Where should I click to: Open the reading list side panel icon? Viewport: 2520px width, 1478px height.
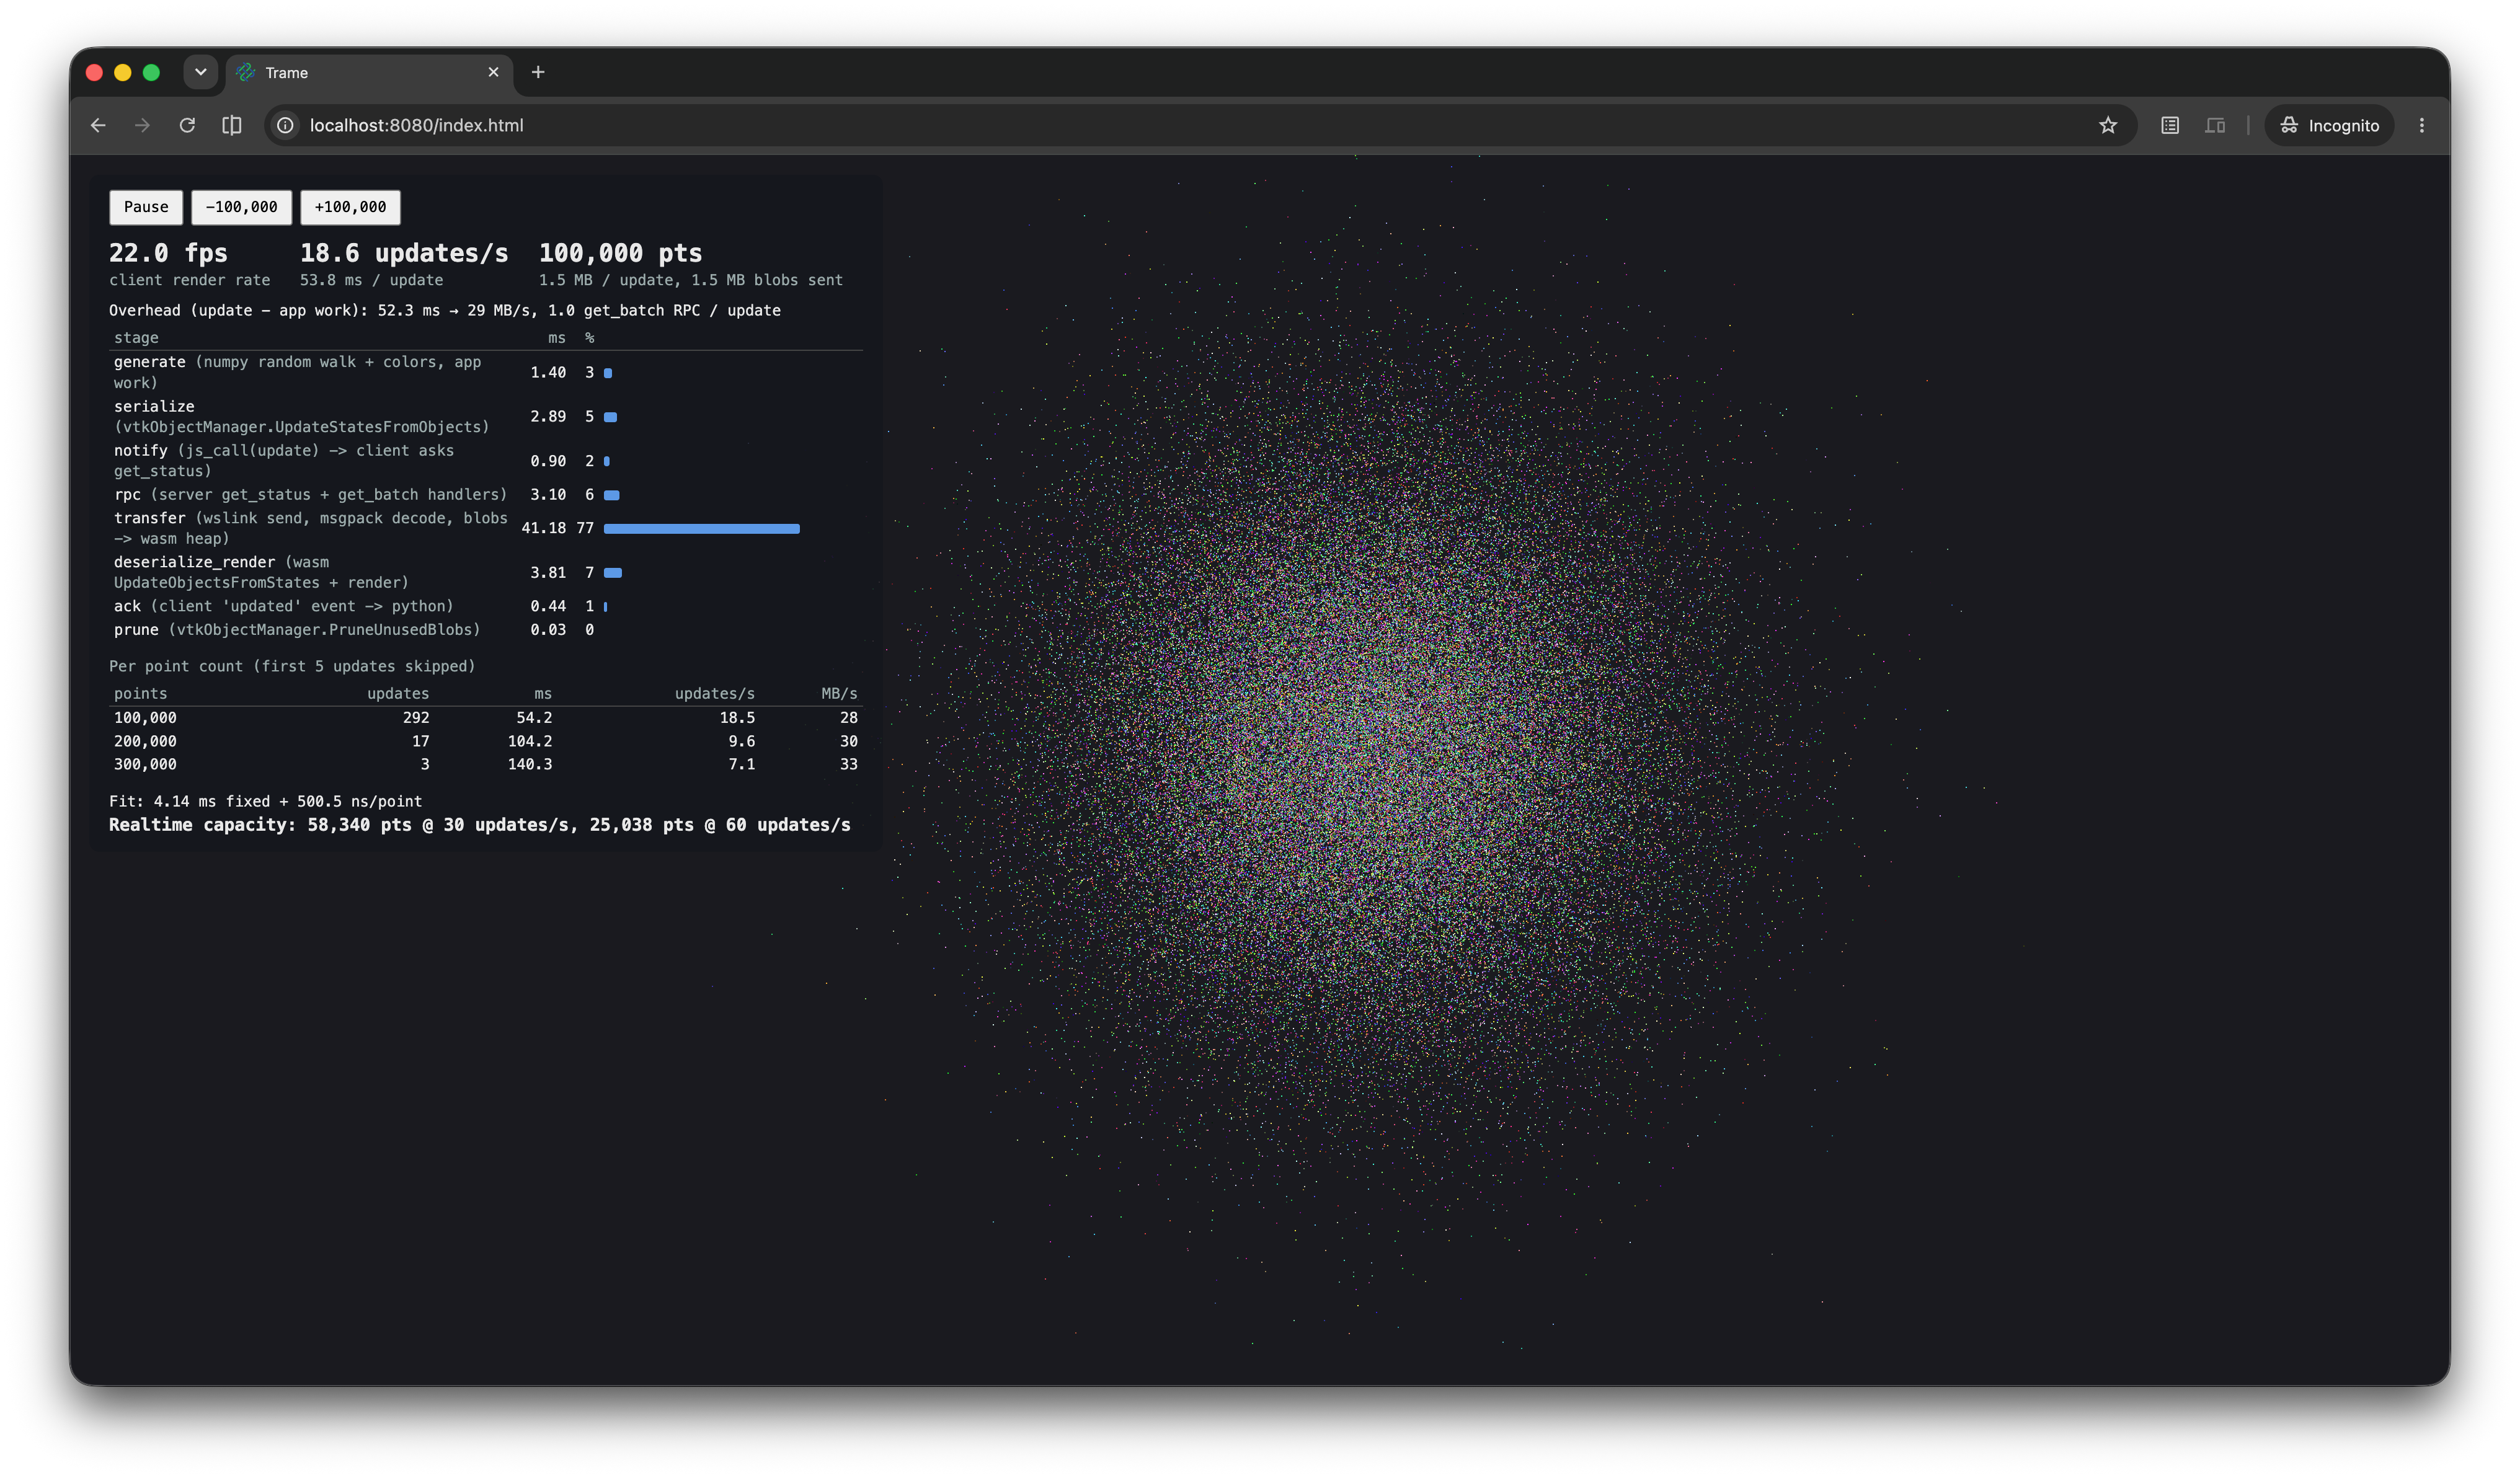pos(2170,125)
